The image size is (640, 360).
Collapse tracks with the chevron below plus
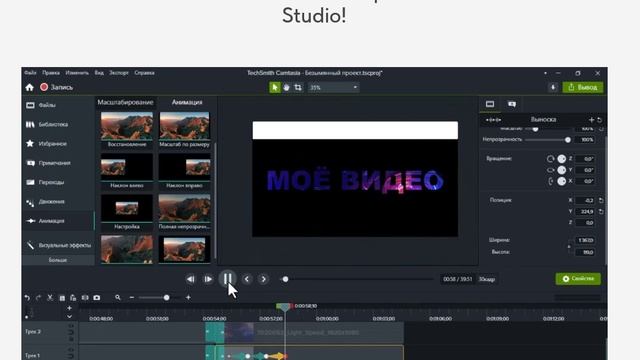click(69, 316)
